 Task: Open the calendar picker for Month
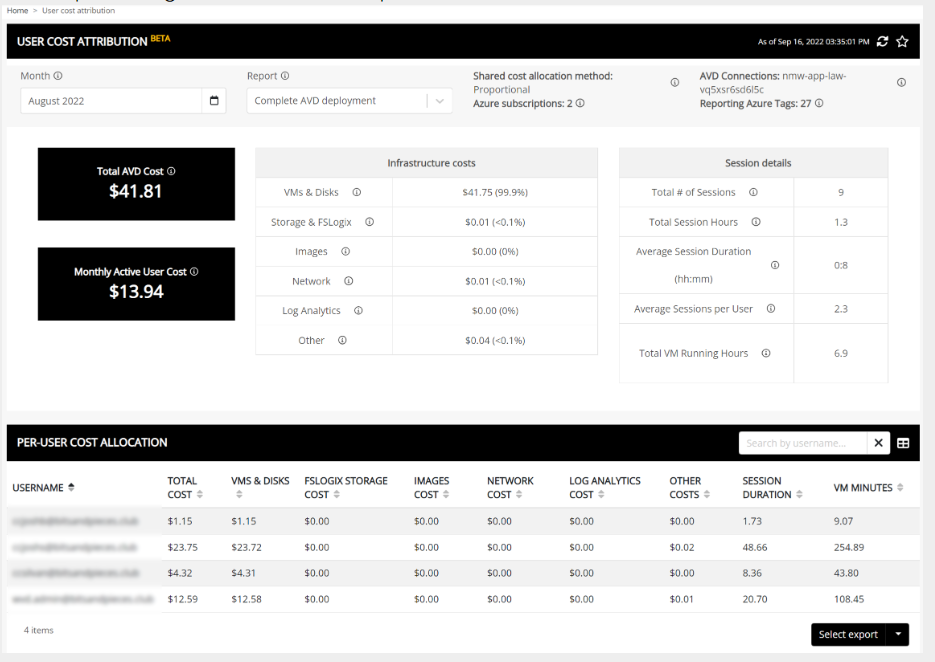point(214,101)
